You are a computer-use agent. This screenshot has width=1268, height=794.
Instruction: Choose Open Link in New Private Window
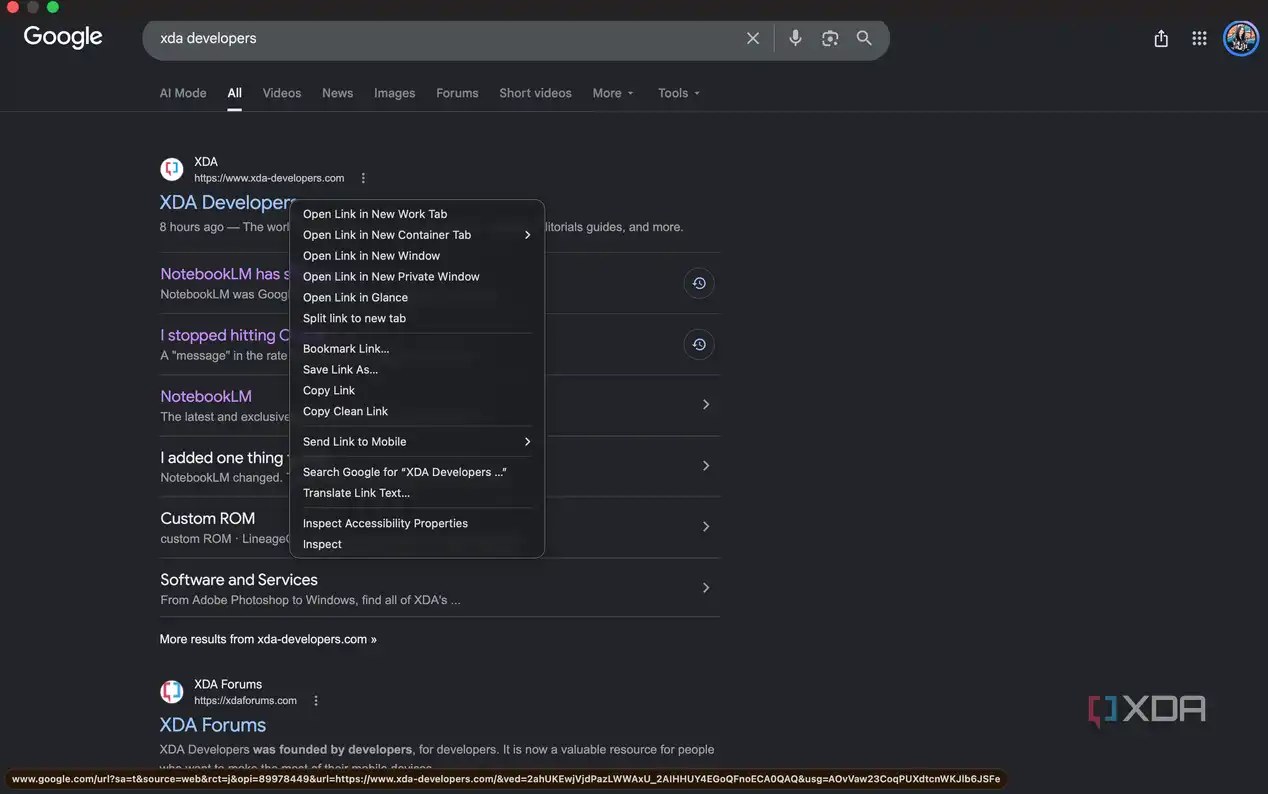[x=417, y=277]
